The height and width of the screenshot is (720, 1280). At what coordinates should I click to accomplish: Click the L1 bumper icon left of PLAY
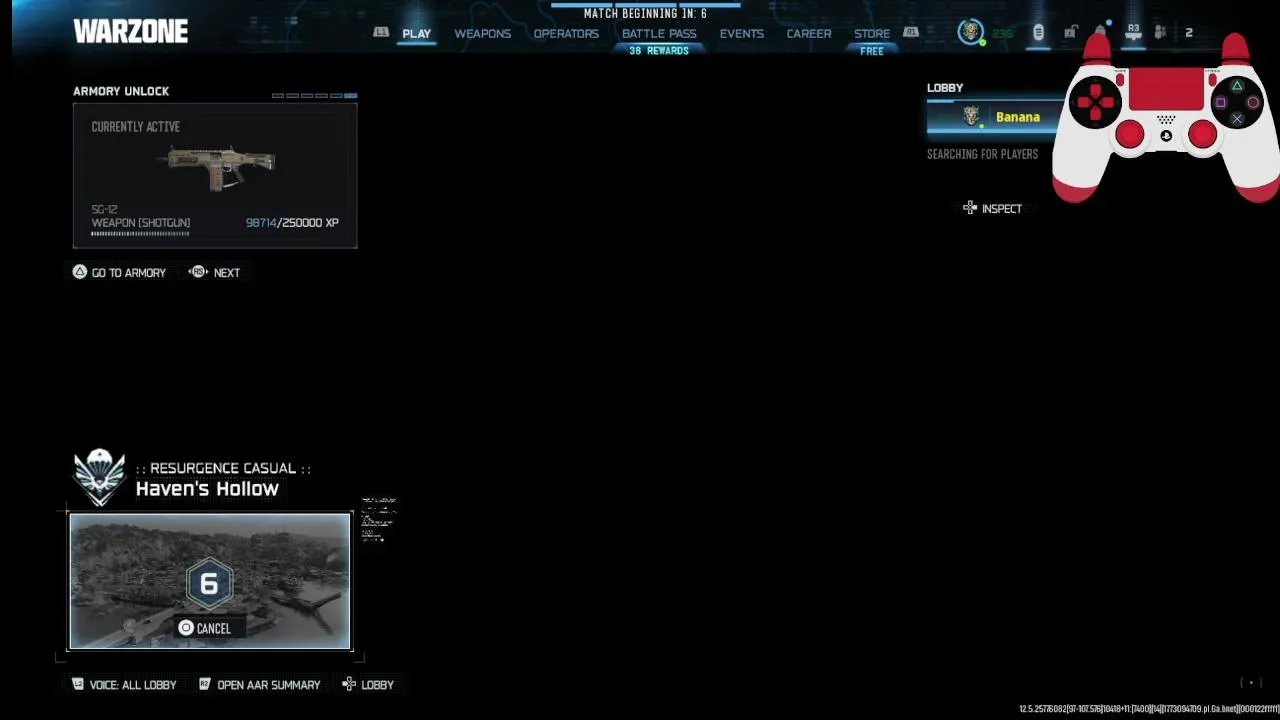click(381, 33)
